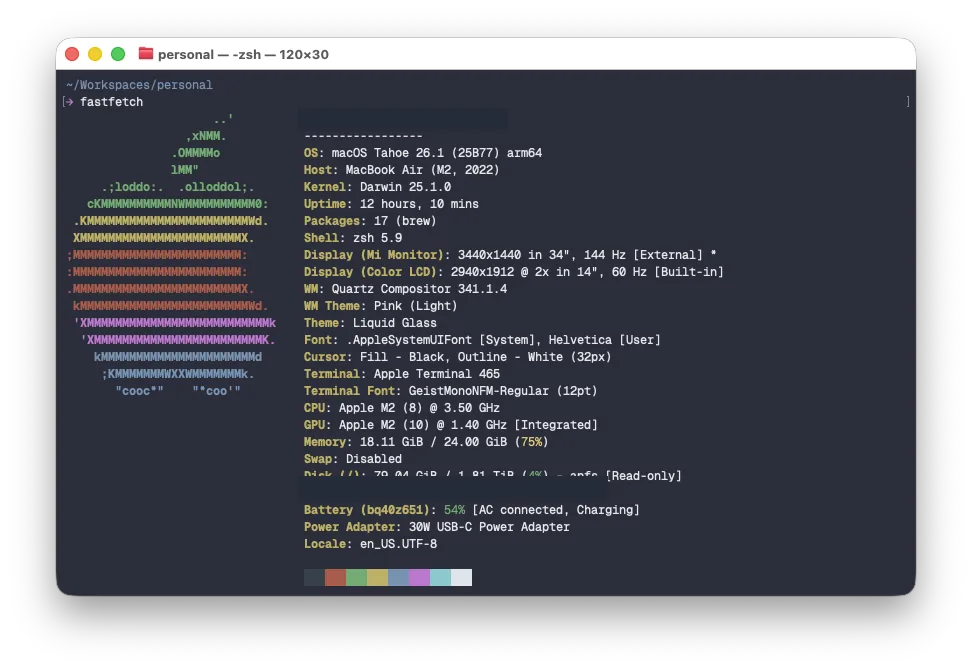Image resolution: width=972 pixels, height=670 pixels.
Task: Click the 'Shell: zsh 5.9' line
Action: [353, 238]
